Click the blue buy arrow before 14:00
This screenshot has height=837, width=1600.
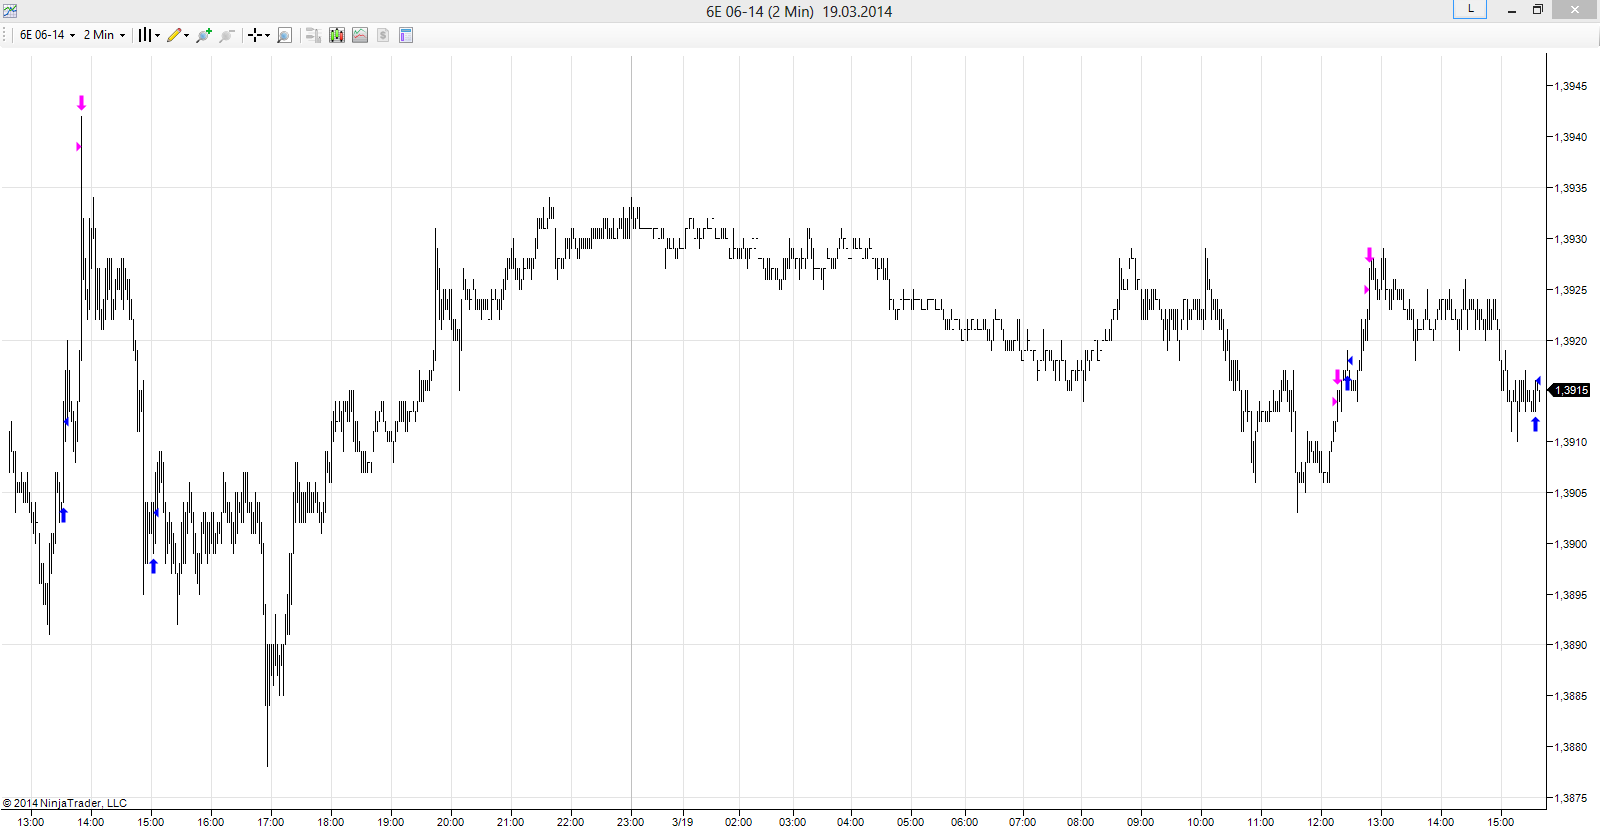pyautogui.click(x=64, y=515)
